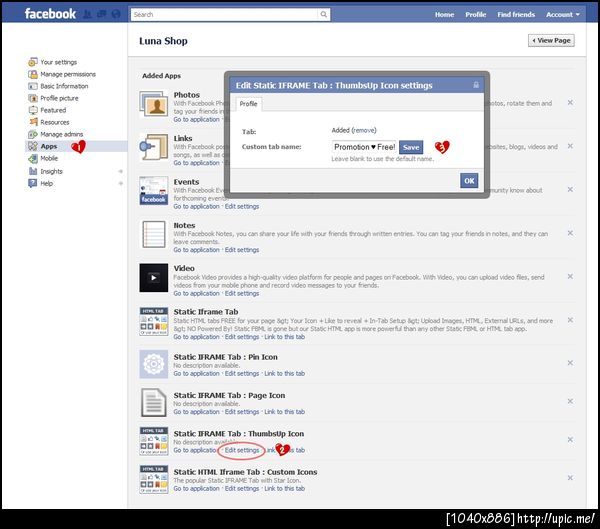This screenshot has height=529, width=600.
Task: Go to Profile in top navigation
Action: 476,15
